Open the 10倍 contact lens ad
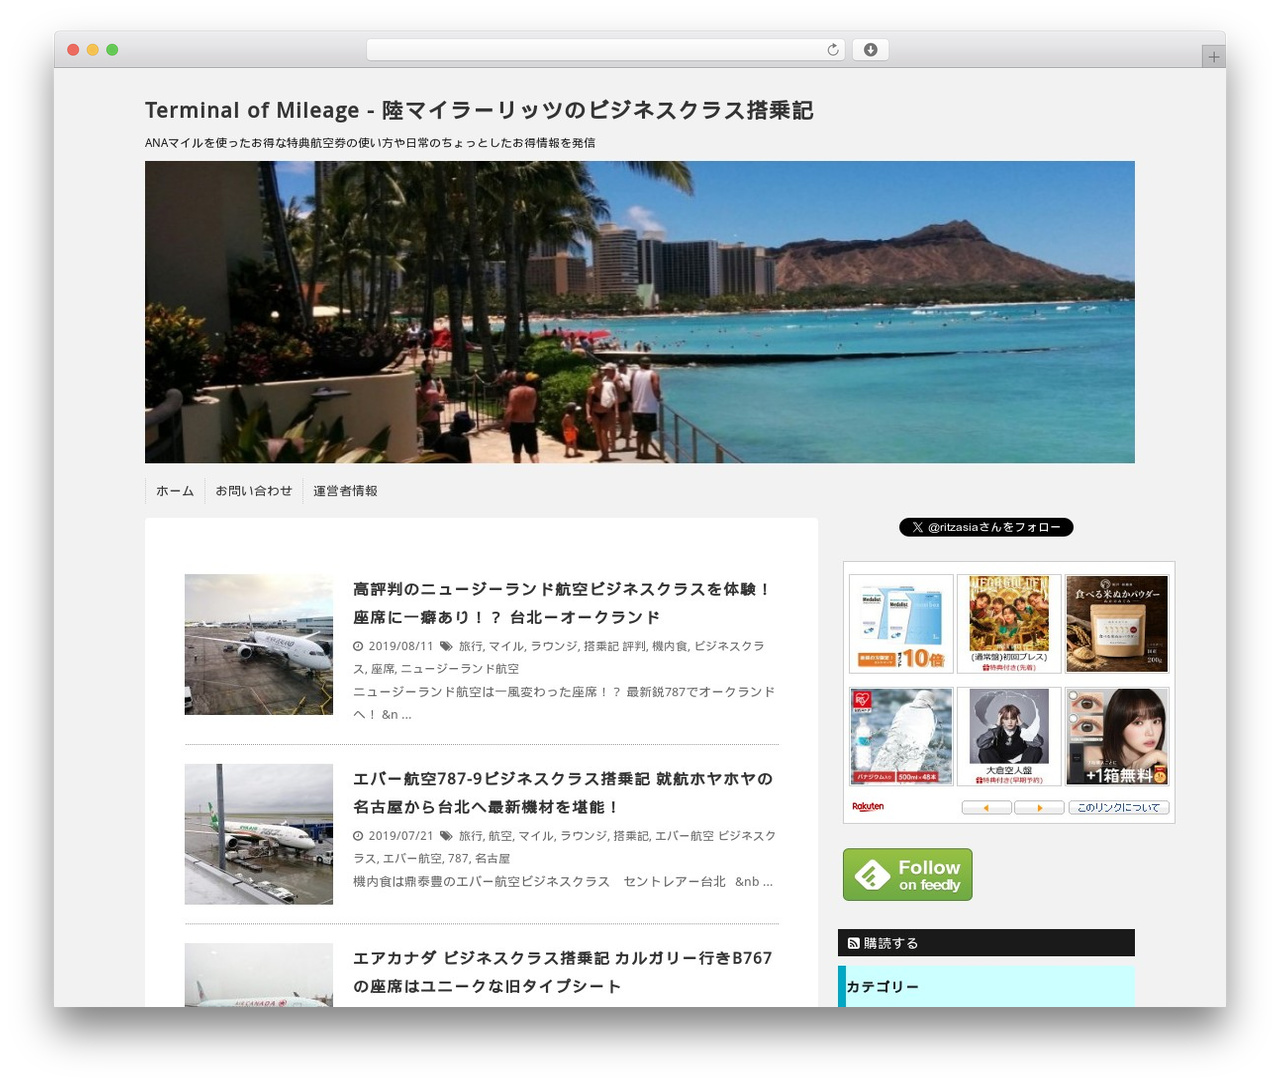This screenshot has height=1084, width=1280. click(901, 624)
